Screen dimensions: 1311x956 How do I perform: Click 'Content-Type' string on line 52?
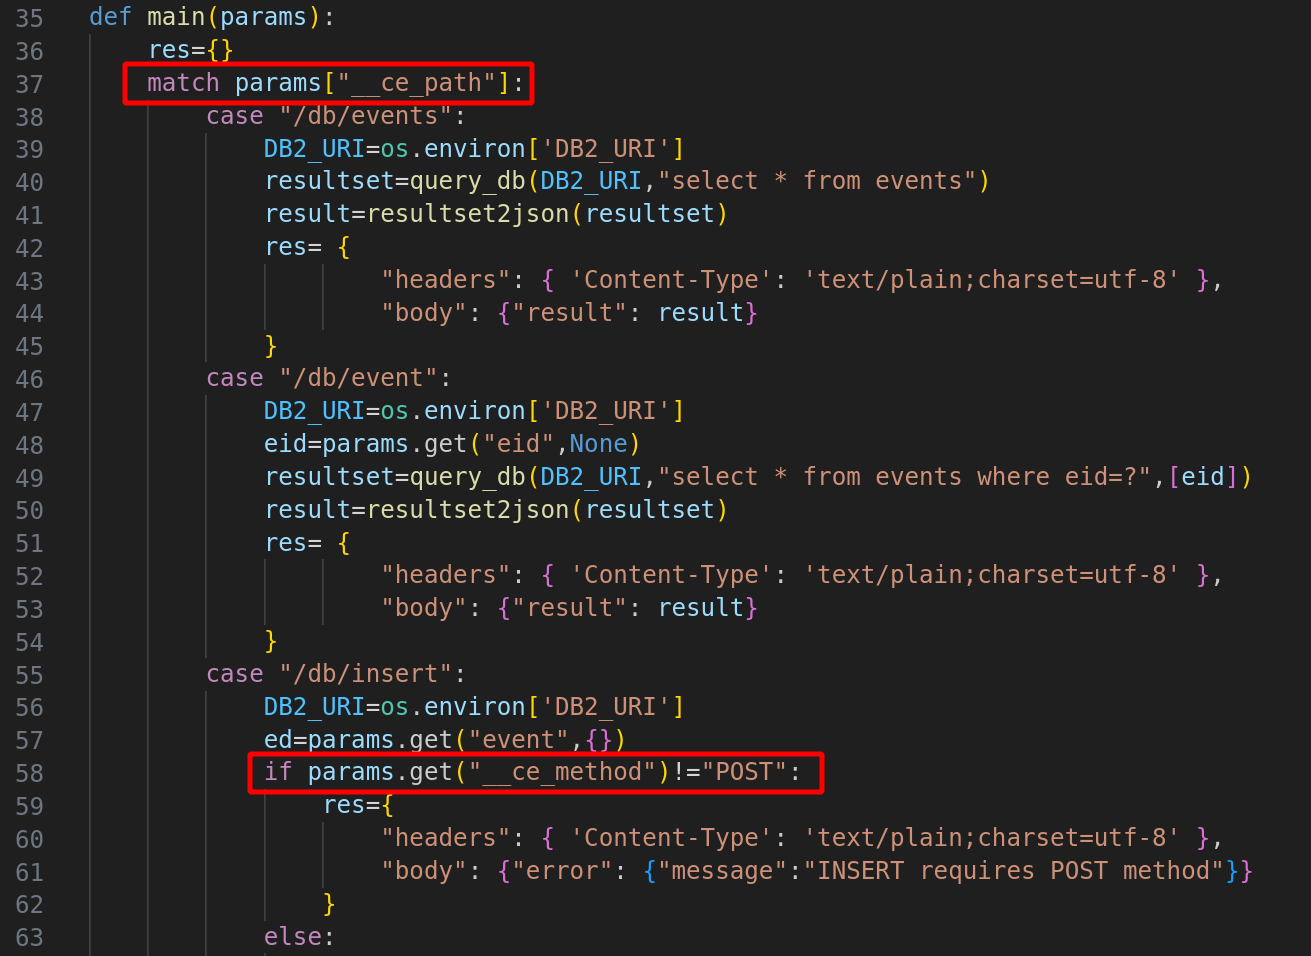coord(672,575)
